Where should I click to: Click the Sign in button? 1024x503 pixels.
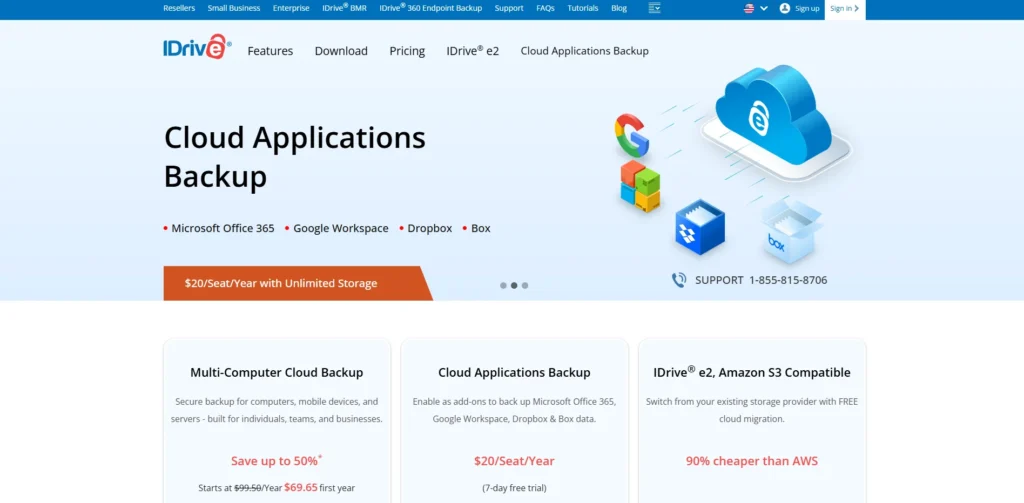click(x=845, y=9)
